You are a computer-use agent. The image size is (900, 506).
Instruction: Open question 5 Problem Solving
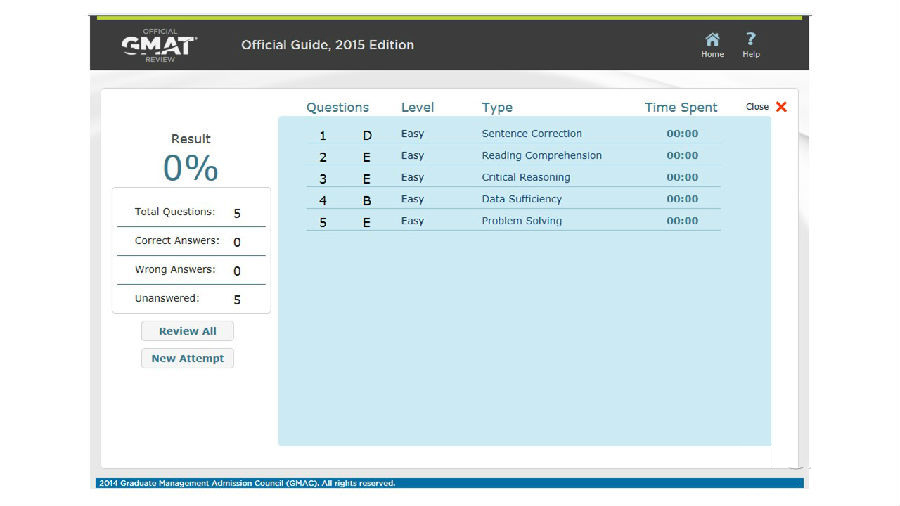pos(521,221)
